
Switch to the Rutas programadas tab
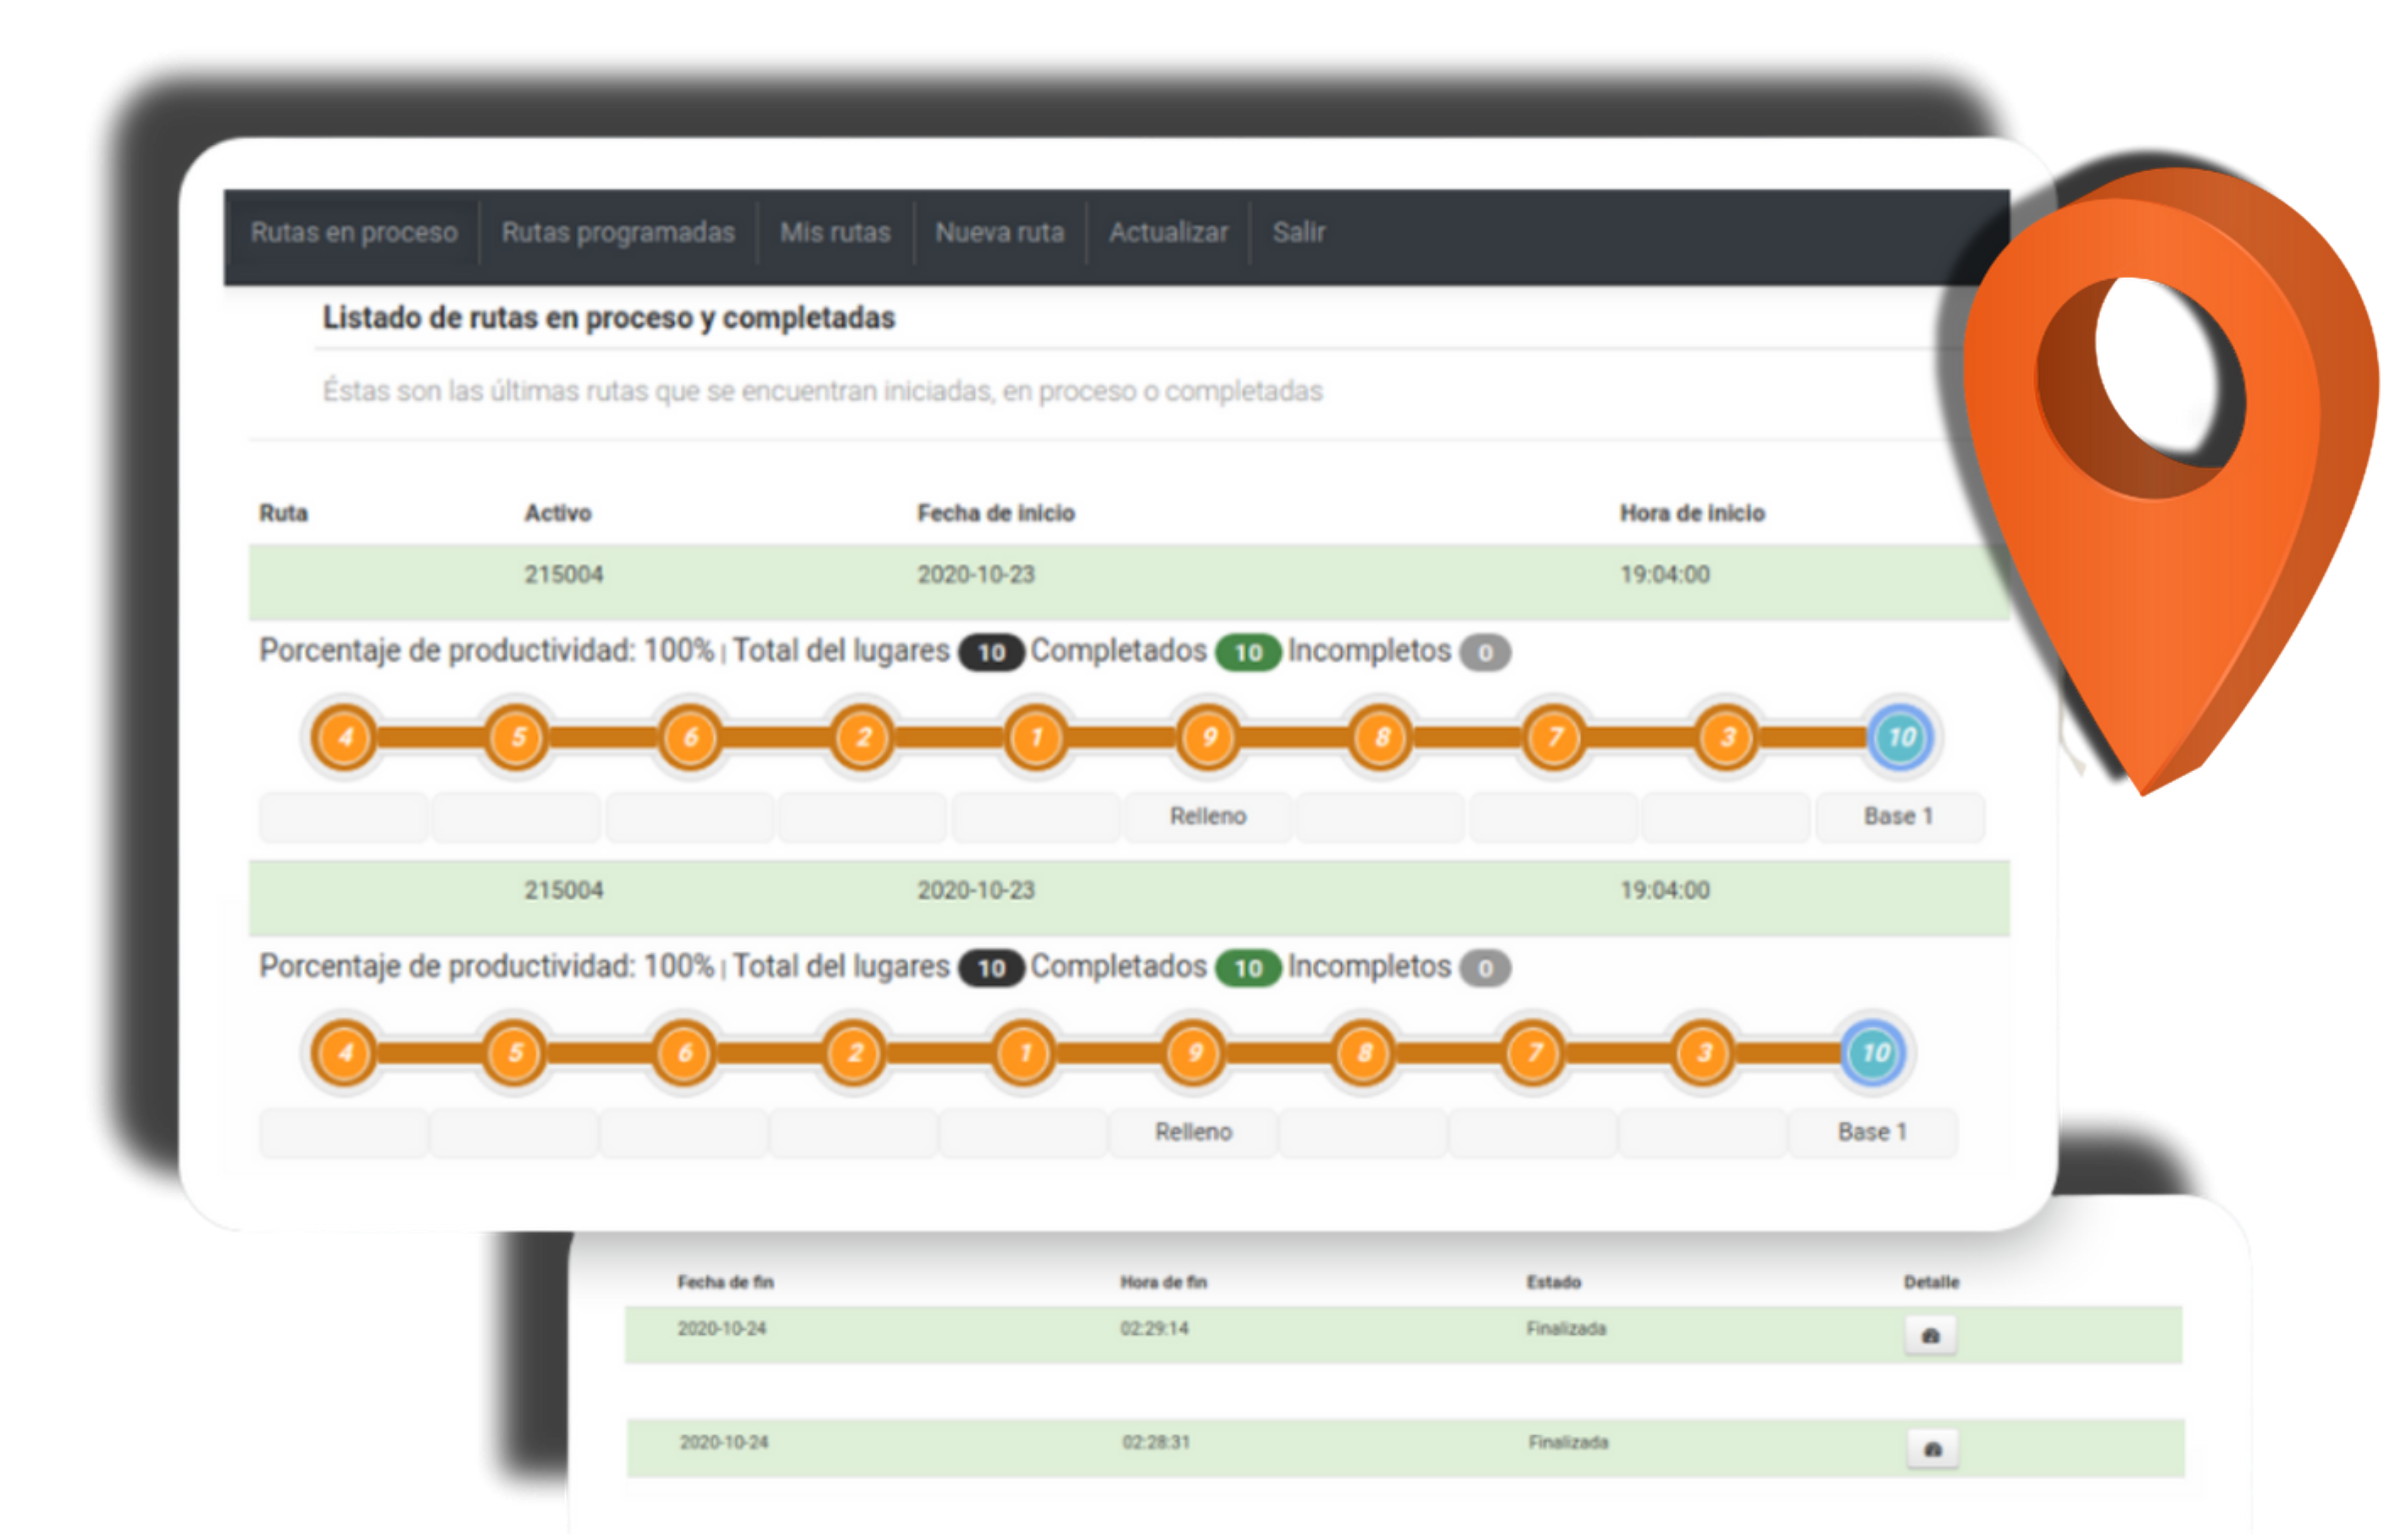617,232
